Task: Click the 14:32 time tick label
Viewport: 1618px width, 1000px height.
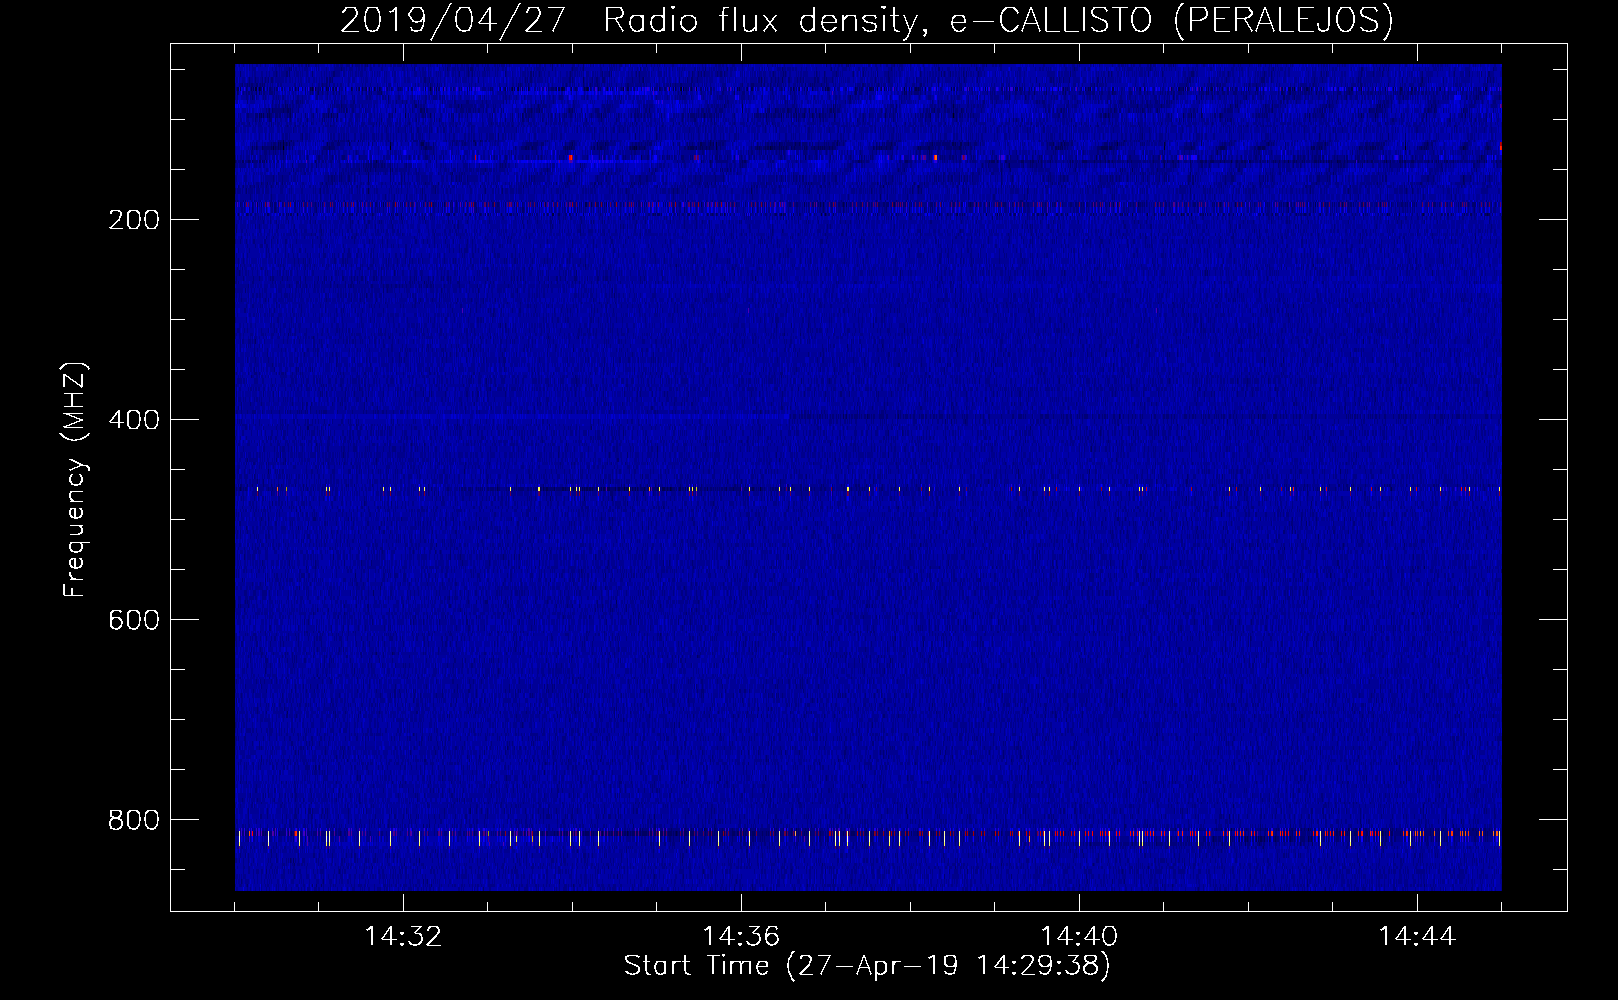Action: [x=403, y=937]
